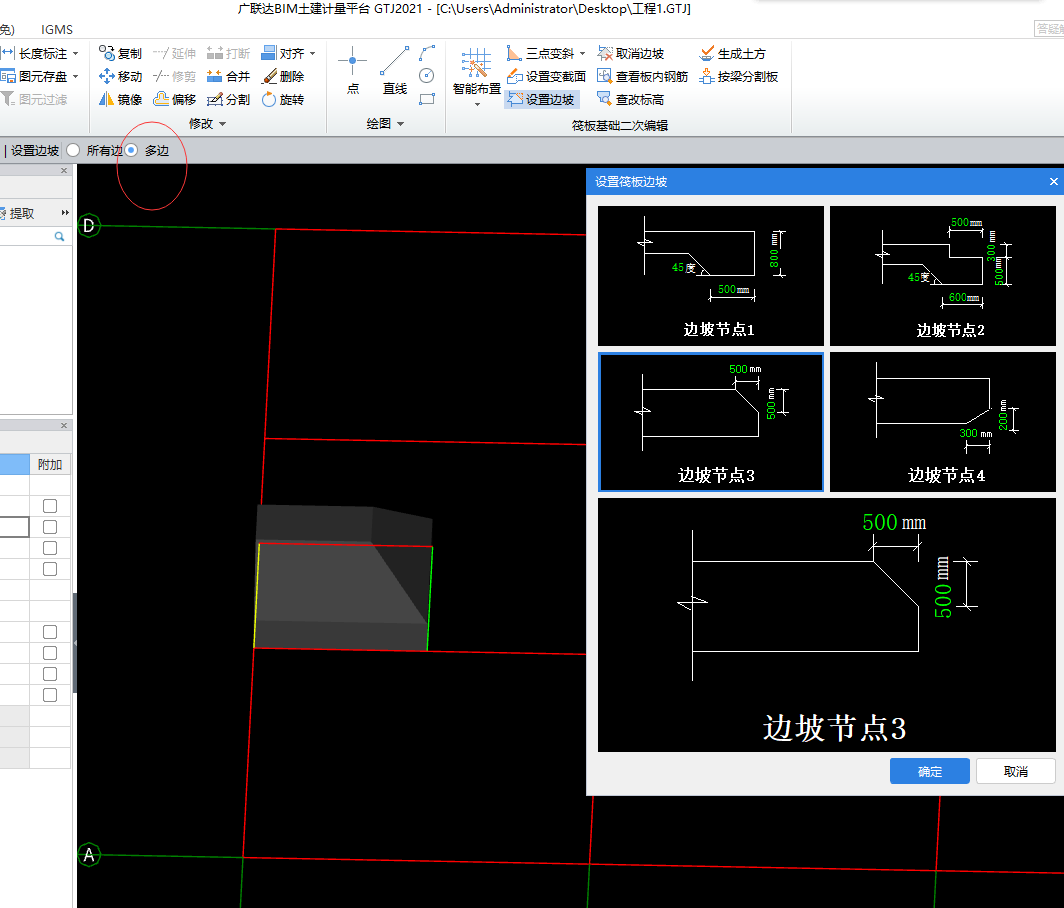The image size is (1064, 908).
Task: Choose the 点 (point) drawing tool
Action: tap(353, 71)
